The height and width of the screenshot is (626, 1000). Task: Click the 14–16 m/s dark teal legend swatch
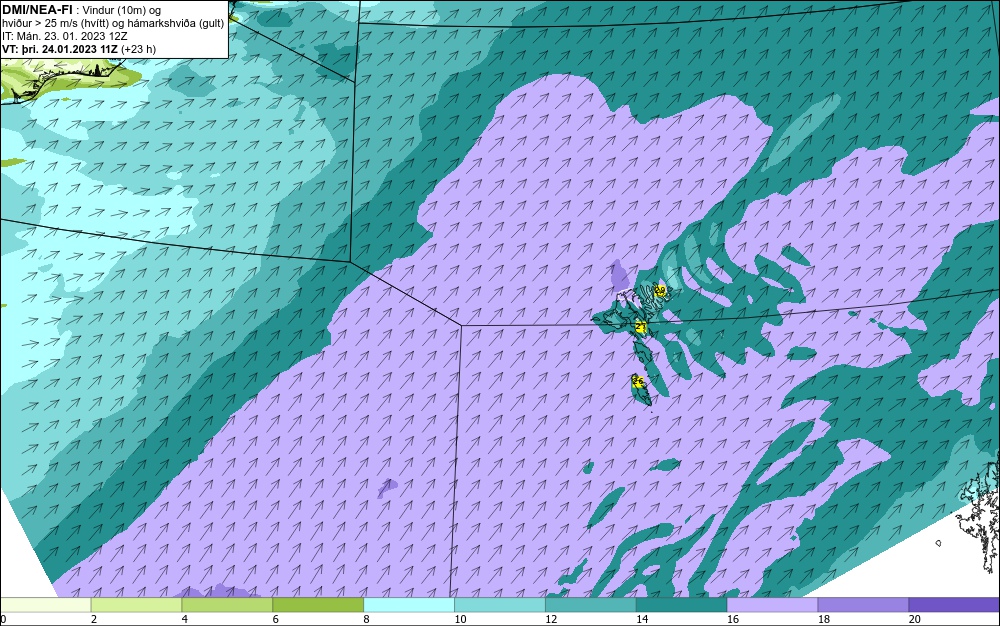[x=681, y=605]
